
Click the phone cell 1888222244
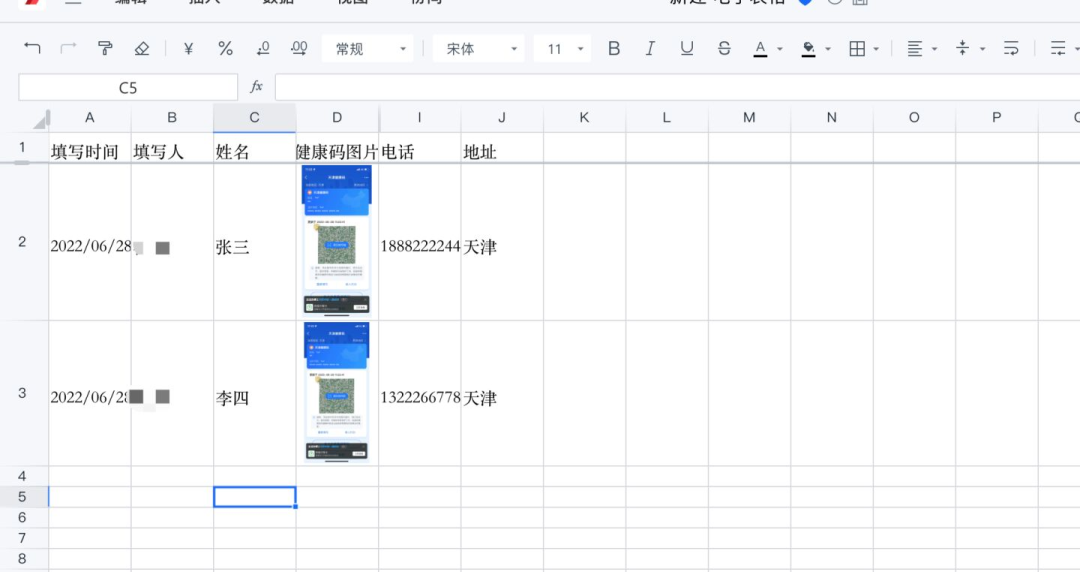pyautogui.click(x=419, y=243)
